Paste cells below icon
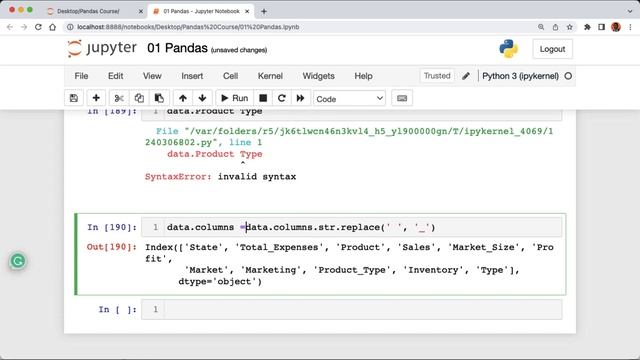 [159, 98]
